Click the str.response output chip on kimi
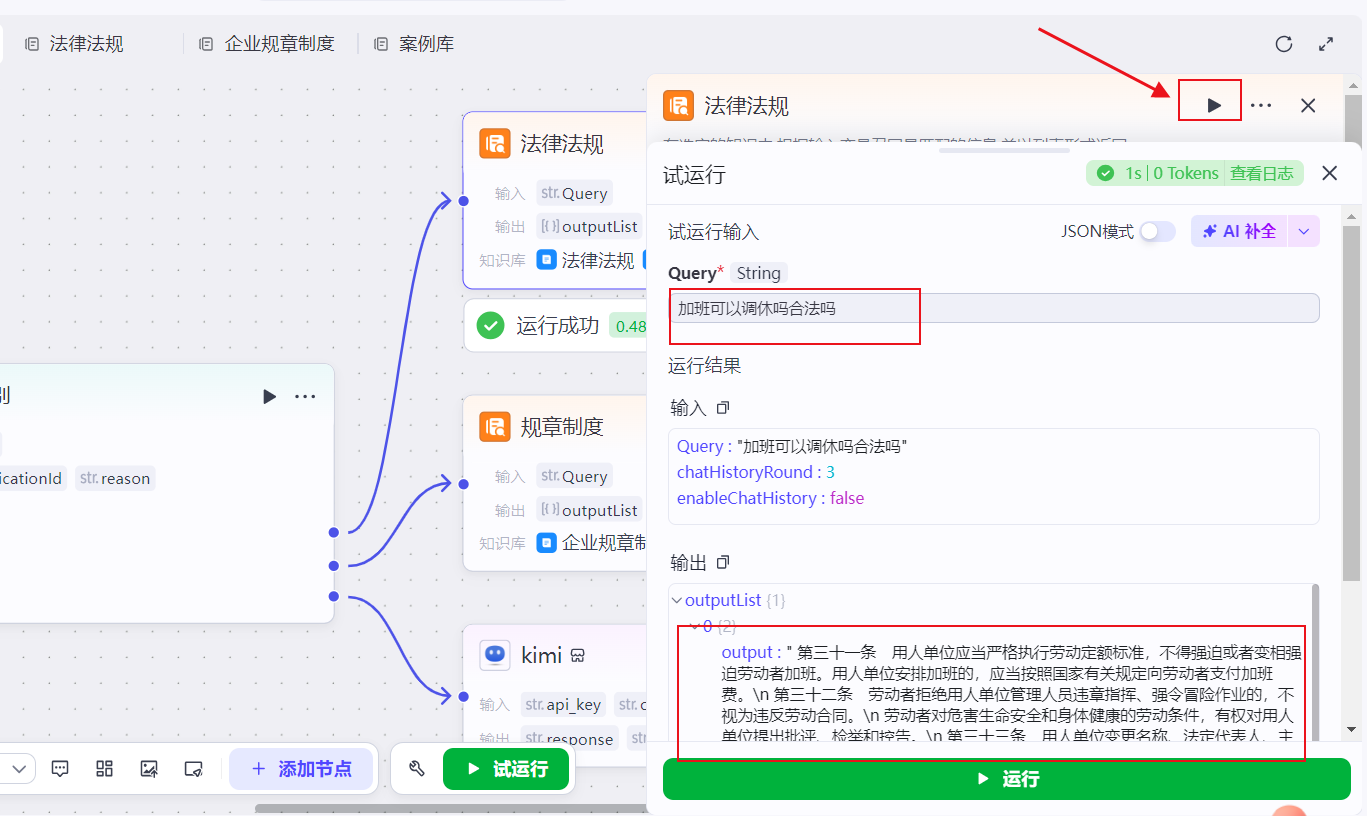The width and height of the screenshot is (1367, 816). 570,739
